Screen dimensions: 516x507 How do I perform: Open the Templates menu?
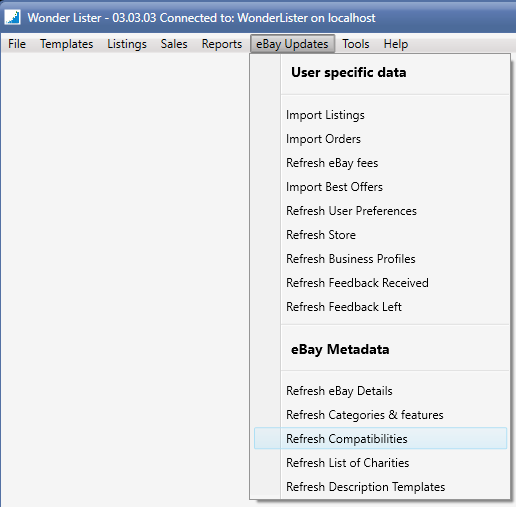[67, 44]
